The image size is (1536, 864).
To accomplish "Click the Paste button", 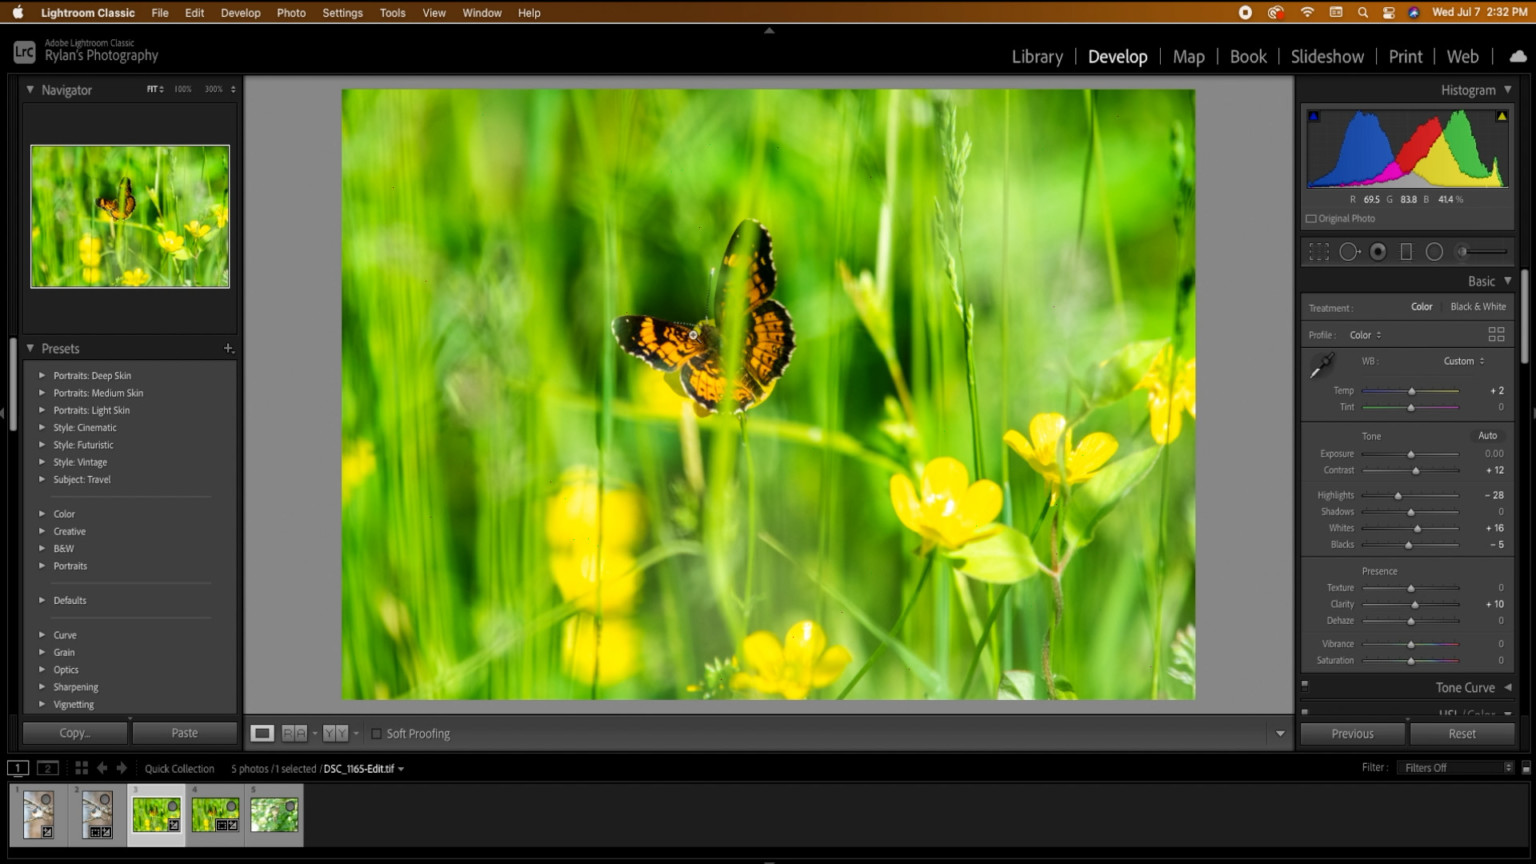I will click(x=185, y=733).
